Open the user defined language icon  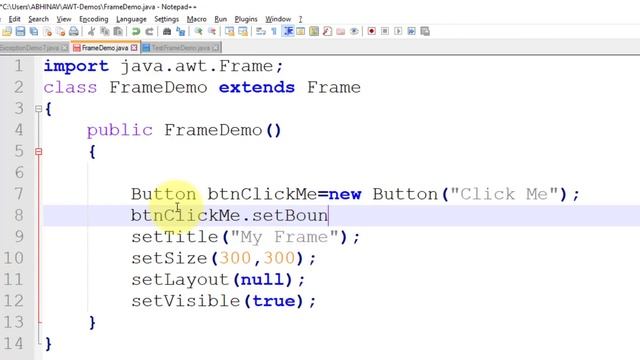[x=301, y=31]
